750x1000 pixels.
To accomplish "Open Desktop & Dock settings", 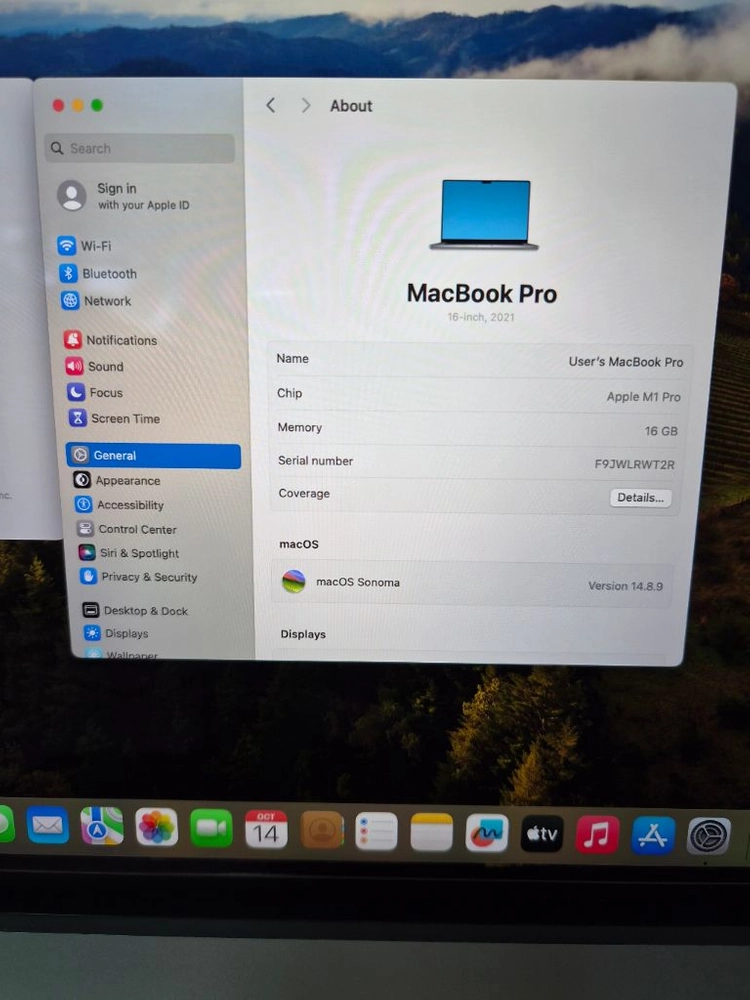I will (x=135, y=610).
